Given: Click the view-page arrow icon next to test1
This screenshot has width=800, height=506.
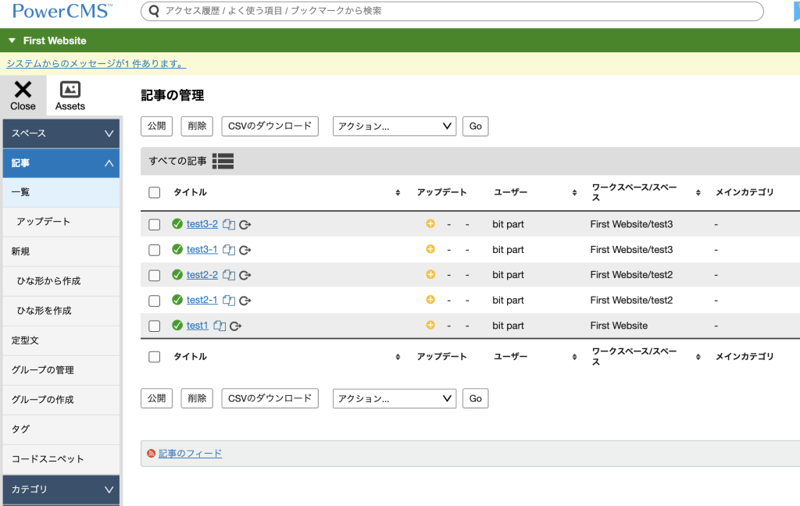Looking at the screenshot, I should [x=236, y=326].
